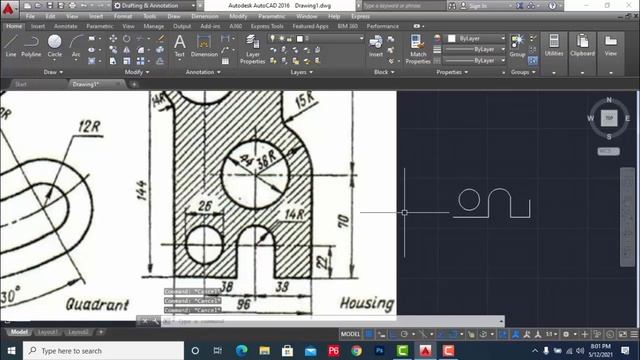The height and width of the screenshot is (360, 640).
Task: Click the Help question mark icon
Action: click(x=552, y=6)
